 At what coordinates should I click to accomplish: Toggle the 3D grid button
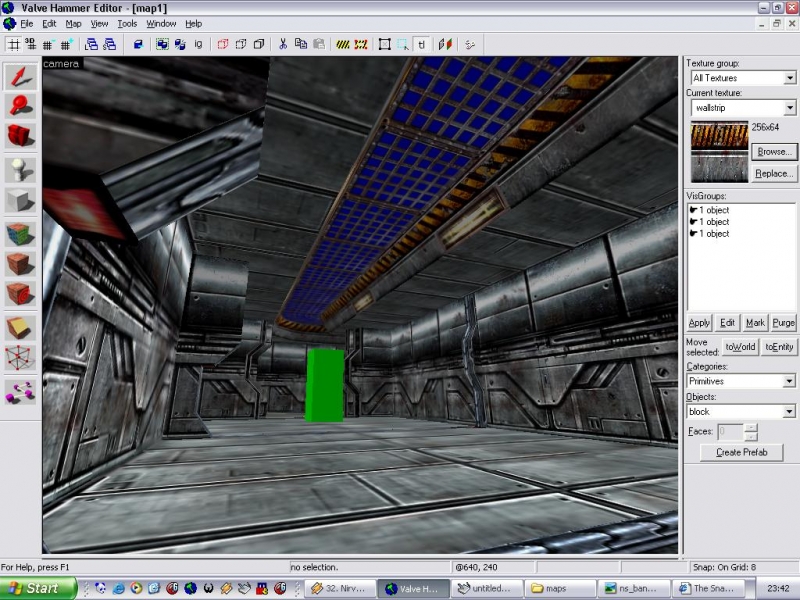29,44
